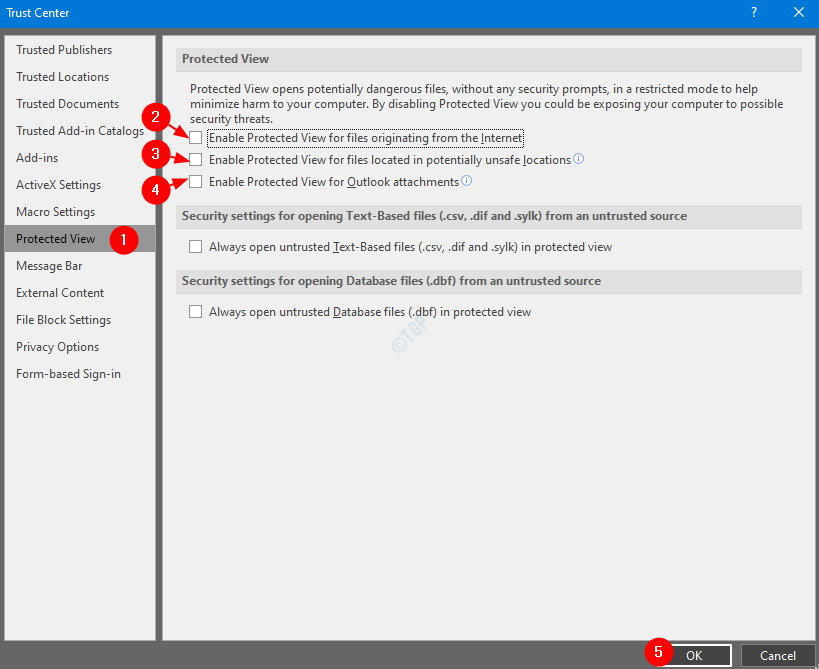Click Cancel to discard changes
Viewport: 819px width, 669px height.
pyautogui.click(x=777, y=655)
